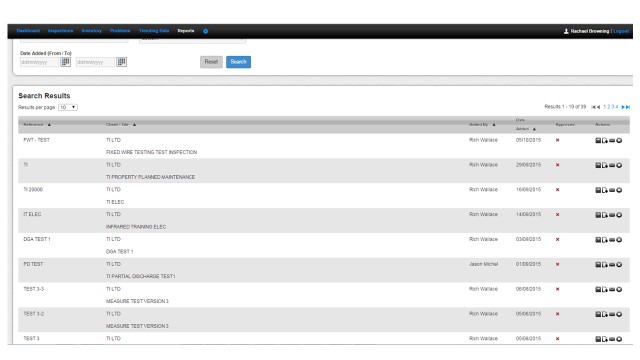The height and width of the screenshot is (360, 640).
Task: Click the floppy-disk action icon for FWT - TEST
Action: point(598,140)
